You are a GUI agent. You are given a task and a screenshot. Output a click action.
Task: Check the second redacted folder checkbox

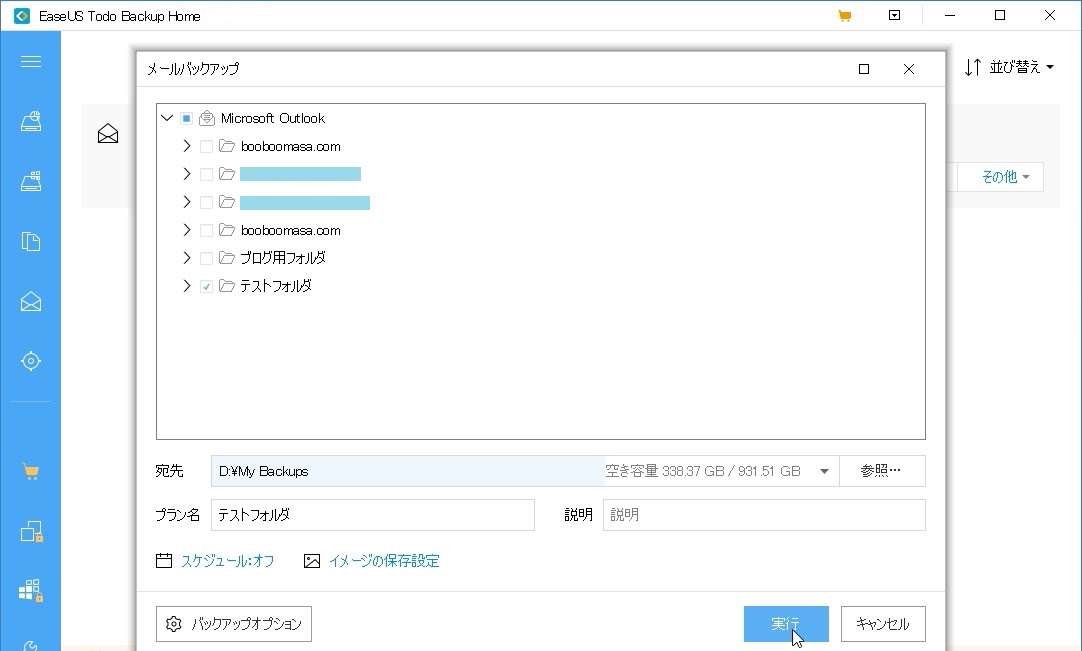206,202
